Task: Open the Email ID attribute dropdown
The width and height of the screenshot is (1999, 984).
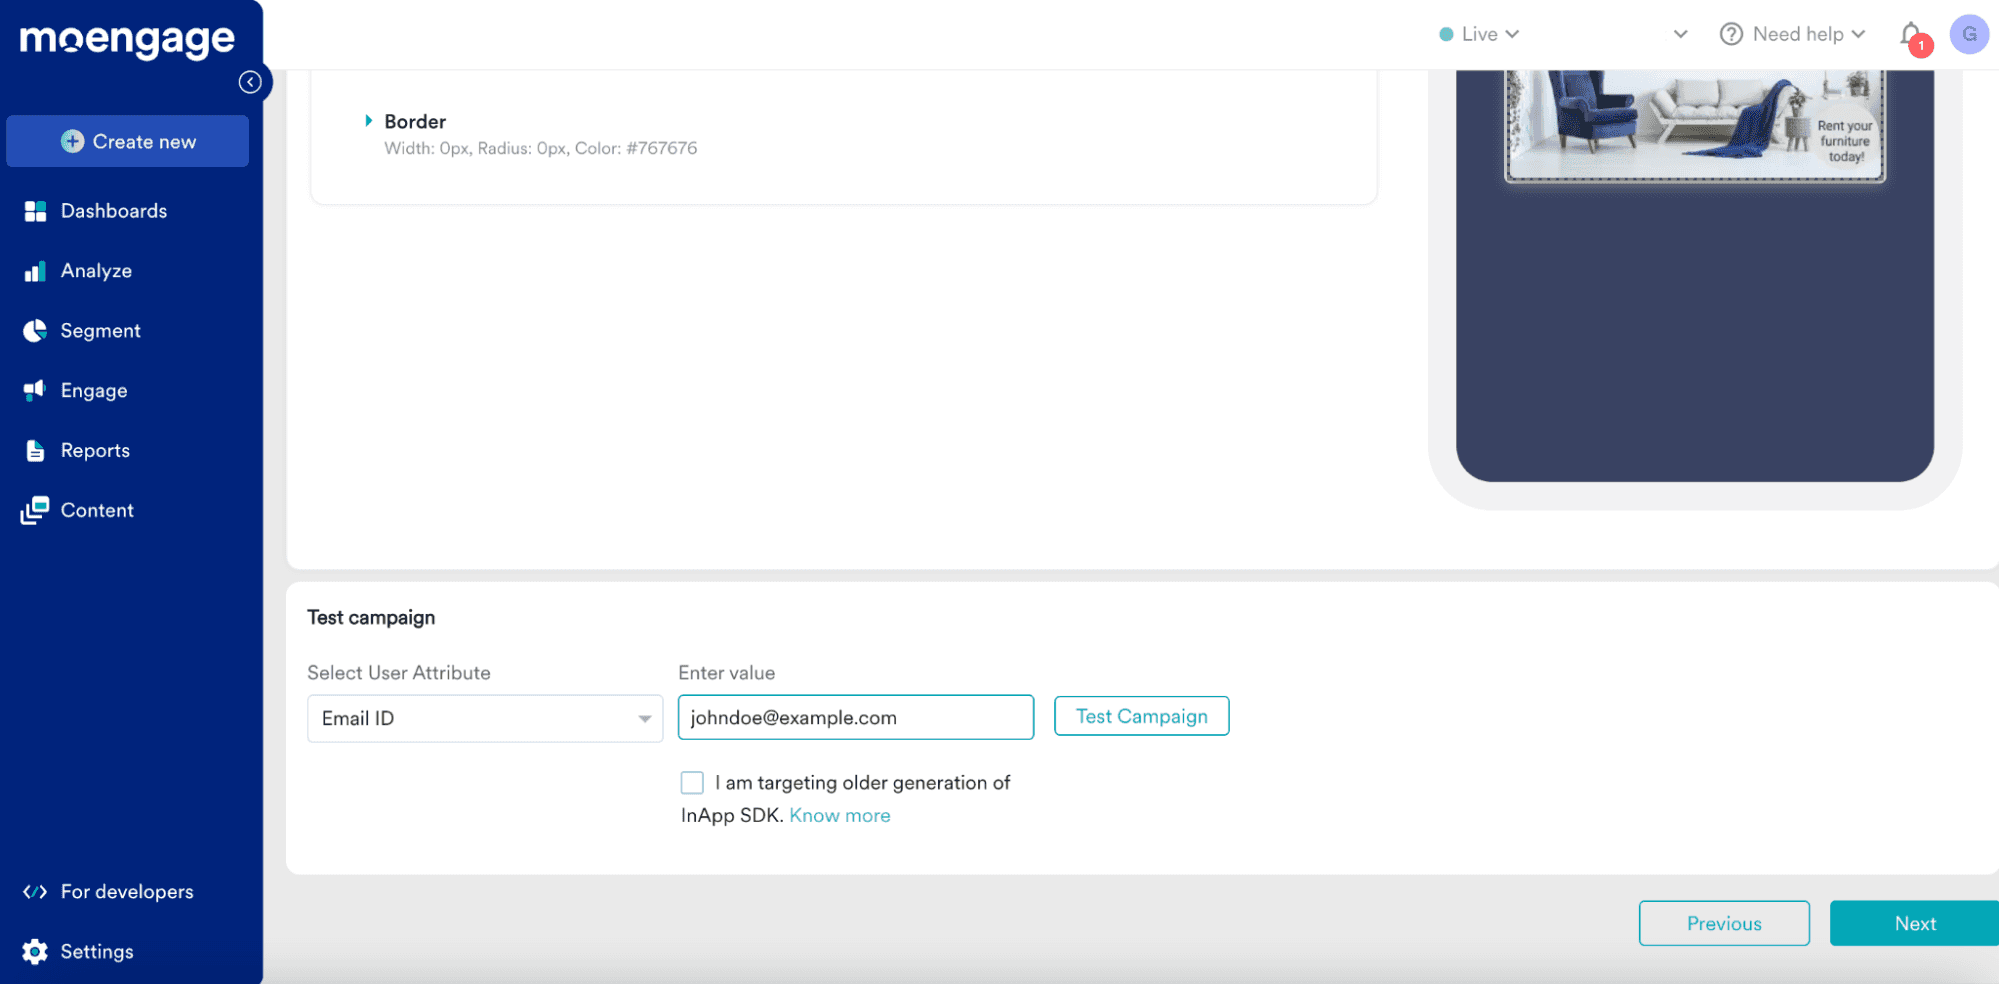Action: pos(484,718)
